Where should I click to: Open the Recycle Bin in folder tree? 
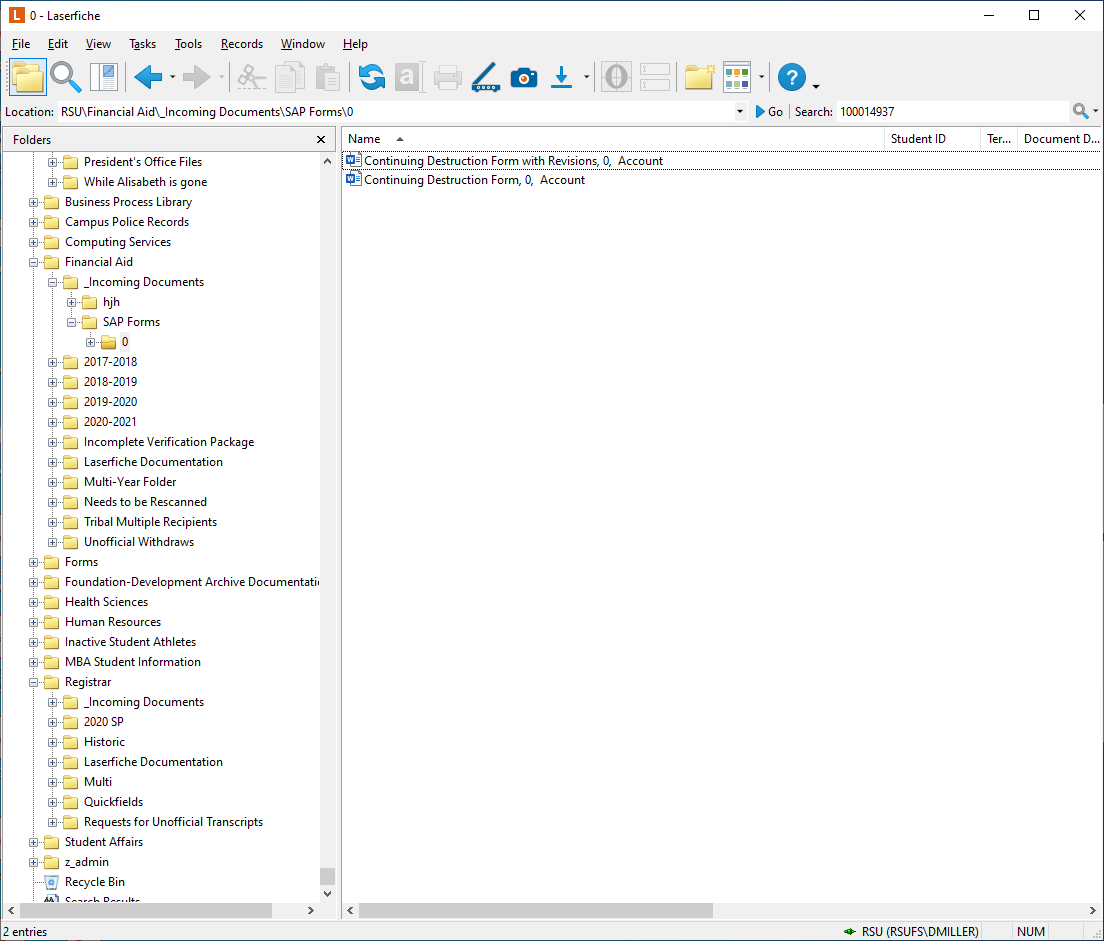[x=95, y=882]
